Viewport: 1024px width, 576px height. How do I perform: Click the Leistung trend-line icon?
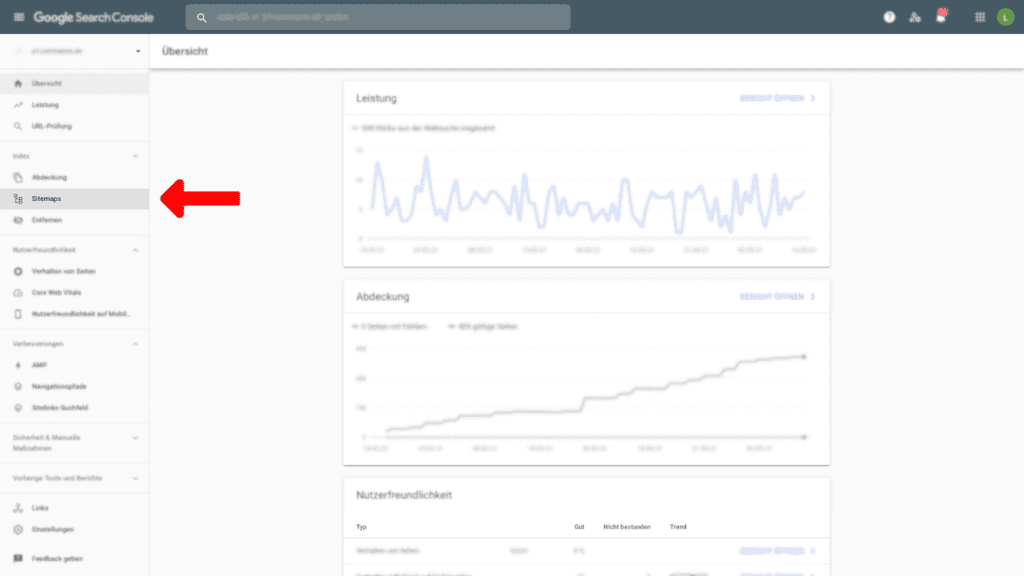[x=18, y=105]
